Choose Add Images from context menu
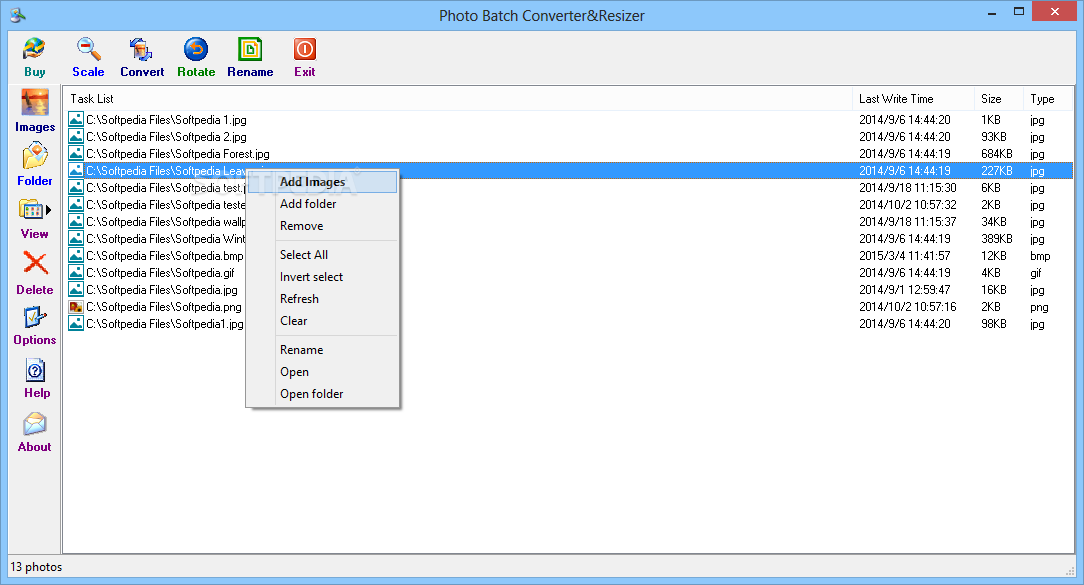The image size is (1084, 585). tap(322, 182)
